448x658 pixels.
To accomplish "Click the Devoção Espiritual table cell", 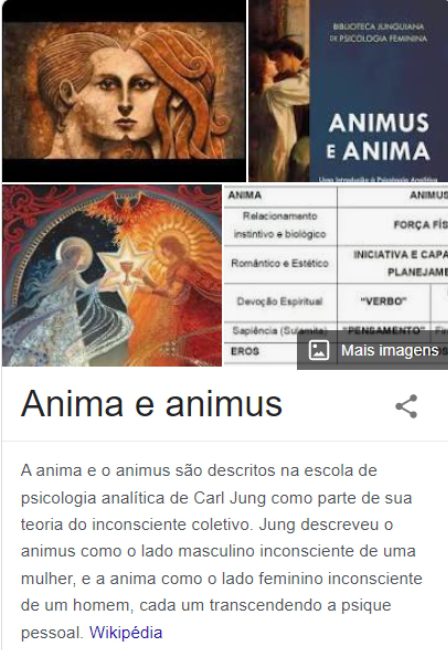I will [x=280, y=301].
